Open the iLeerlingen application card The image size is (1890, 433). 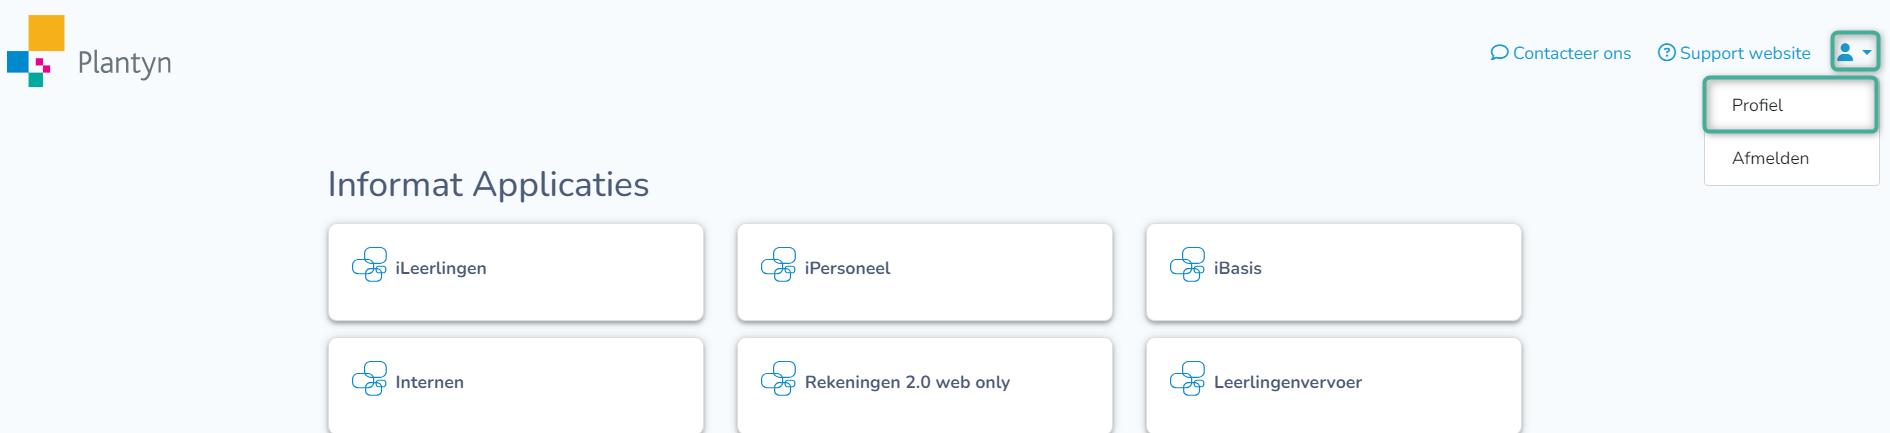pyautogui.click(x=515, y=272)
